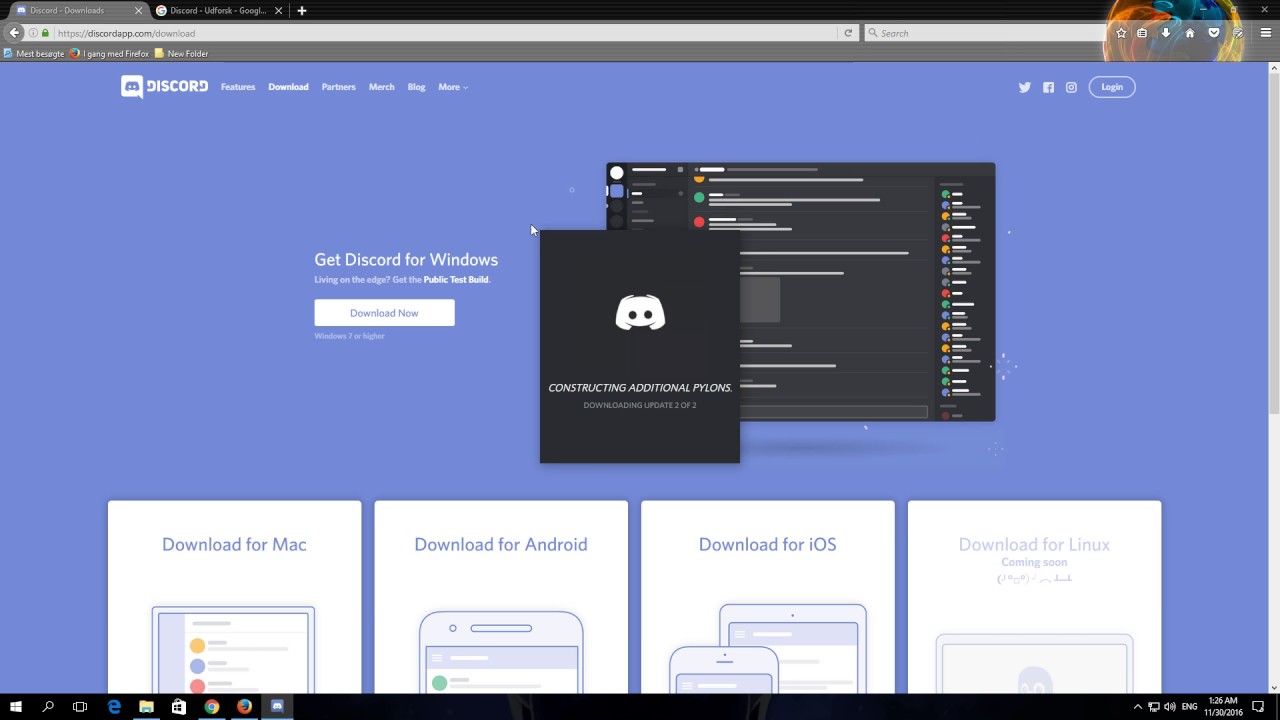Go to the Firefox home page icon
Screen dimensions: 1280x720
pyautogui.click(x=1190, y=33)
